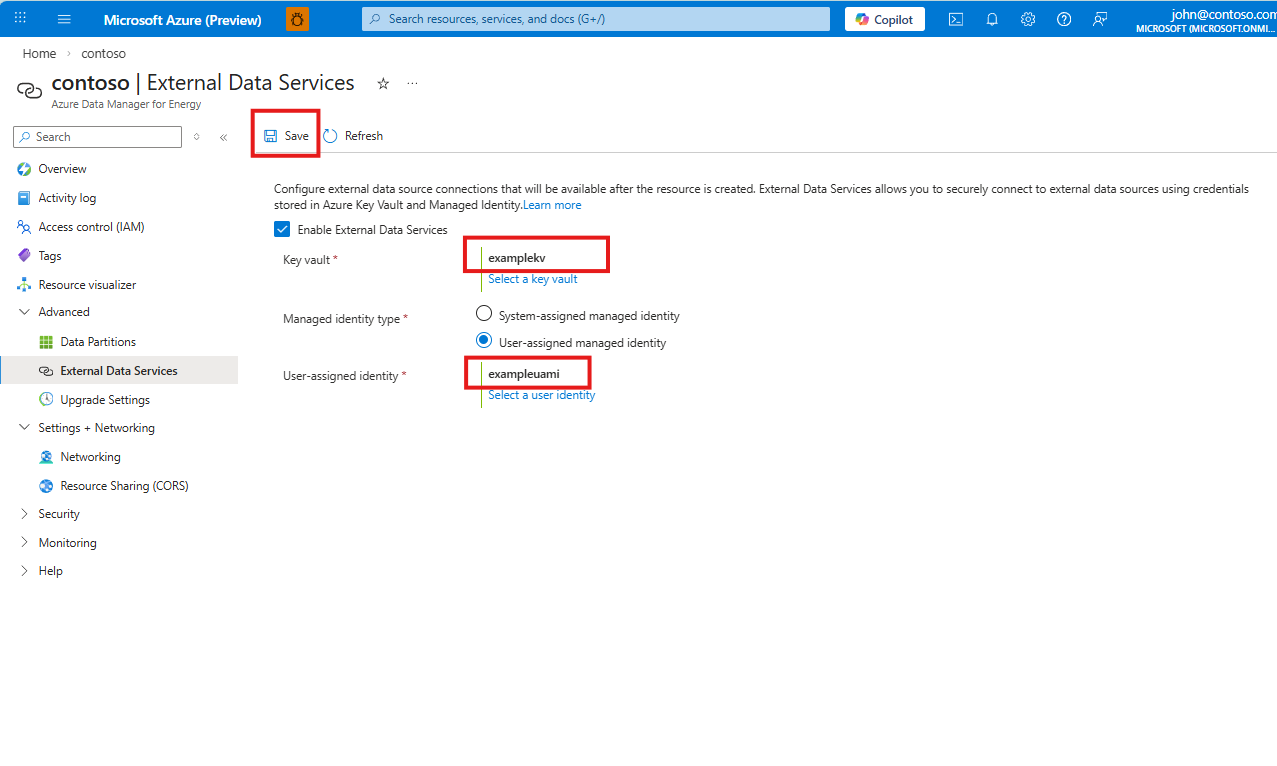Expand the Security section
Screen dimensions: 1277x766
pos(25,514)
